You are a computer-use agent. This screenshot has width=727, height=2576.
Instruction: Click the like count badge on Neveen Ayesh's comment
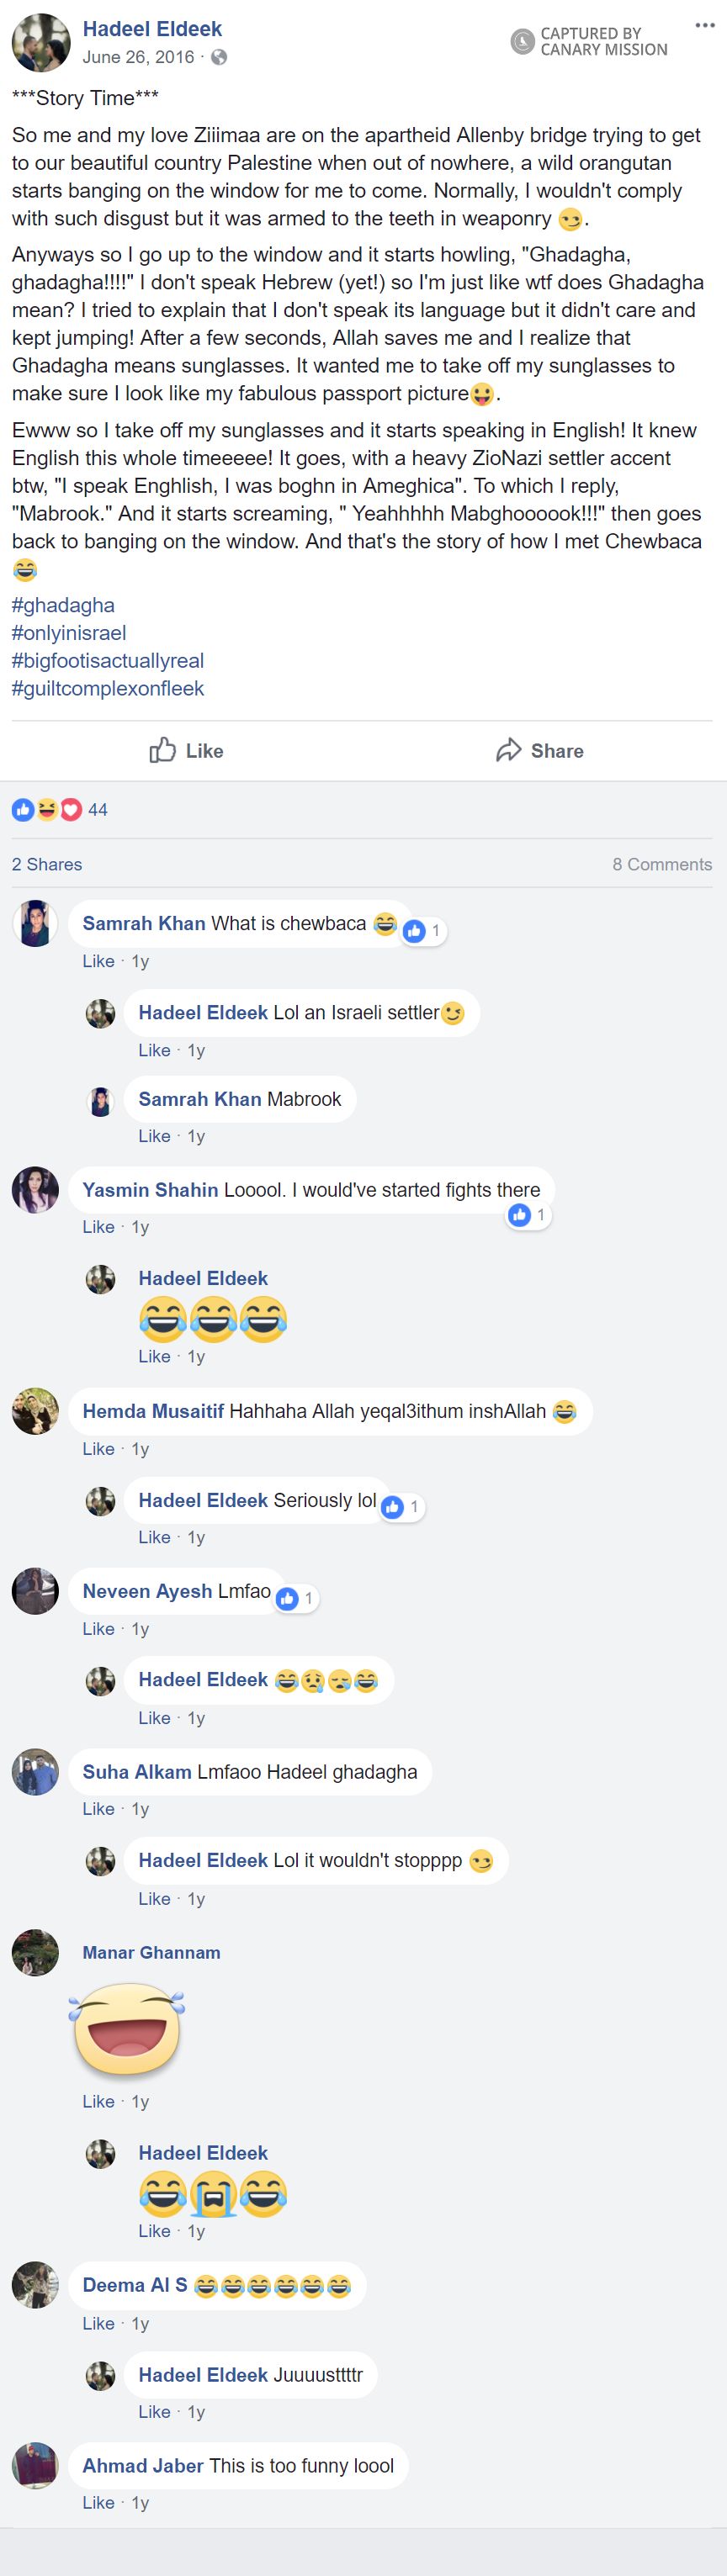click(296, 1598)
